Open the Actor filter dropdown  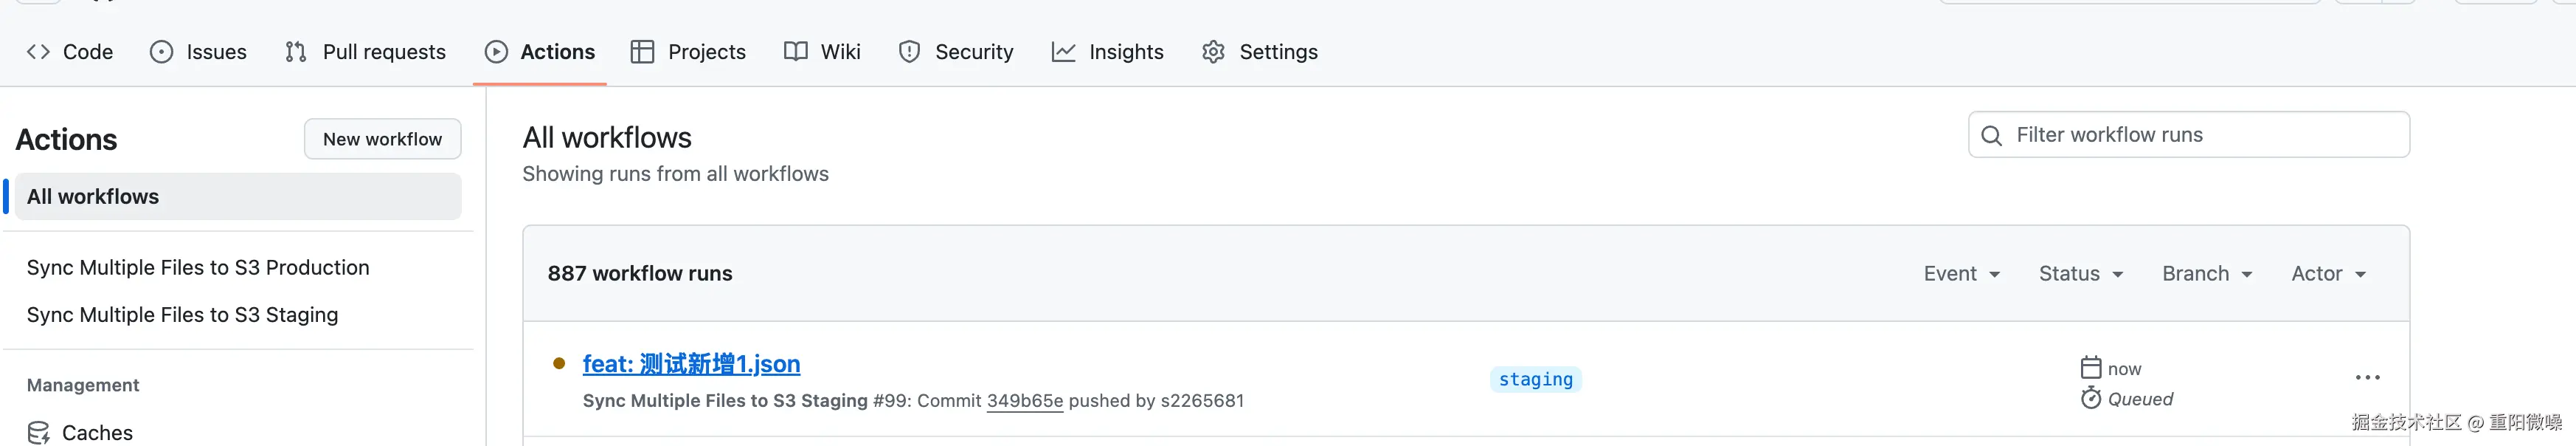pos(2328,274)
